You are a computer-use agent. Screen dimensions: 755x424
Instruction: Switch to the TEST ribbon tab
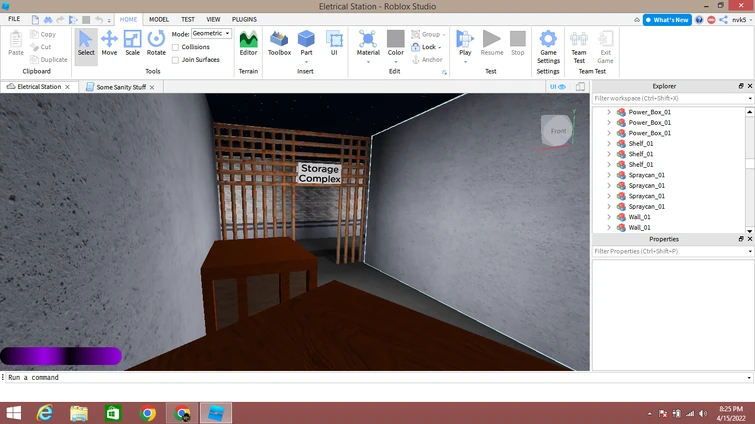point(188,19)
